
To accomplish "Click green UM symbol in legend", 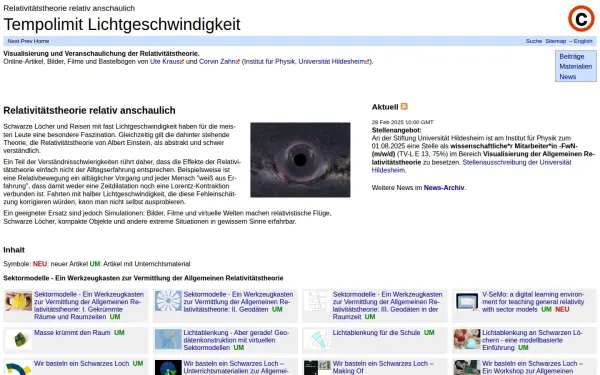I will point(95,264).
